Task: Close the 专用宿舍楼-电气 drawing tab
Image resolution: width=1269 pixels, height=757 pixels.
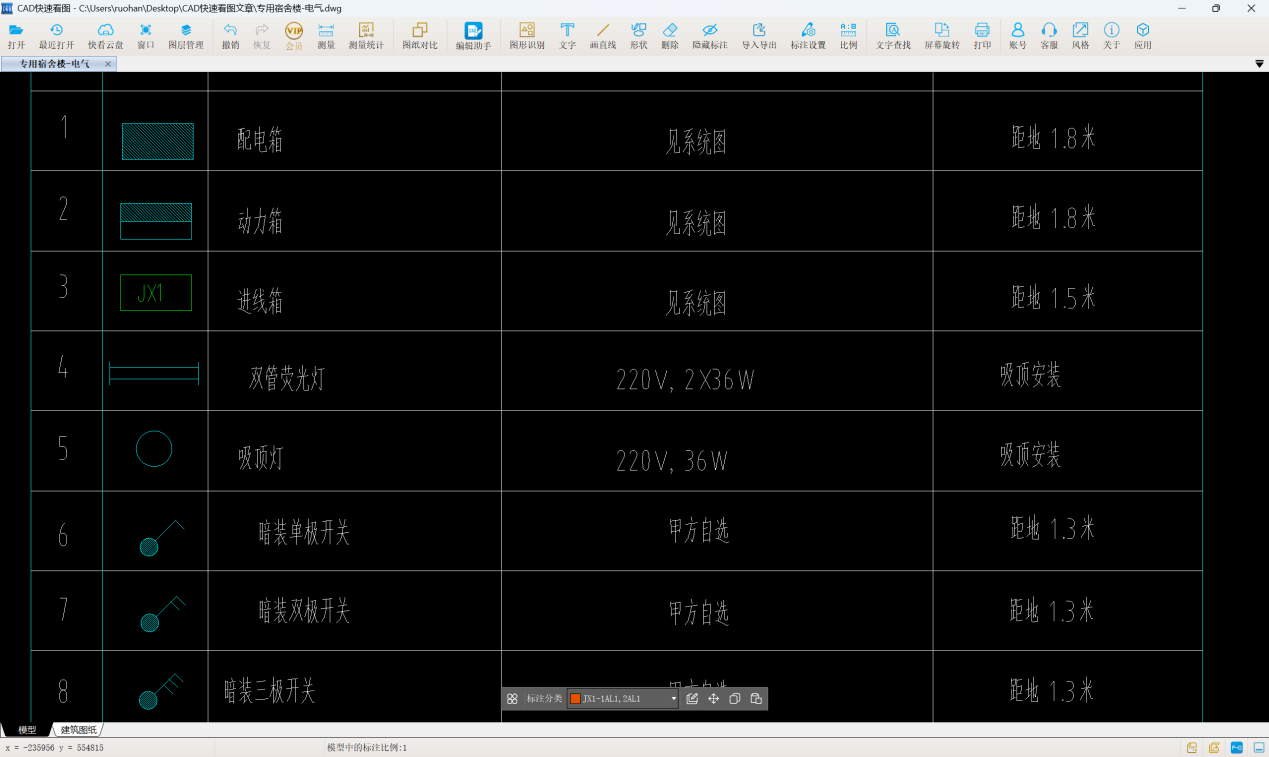Action: pyautogui.click(x=108, y=64)
